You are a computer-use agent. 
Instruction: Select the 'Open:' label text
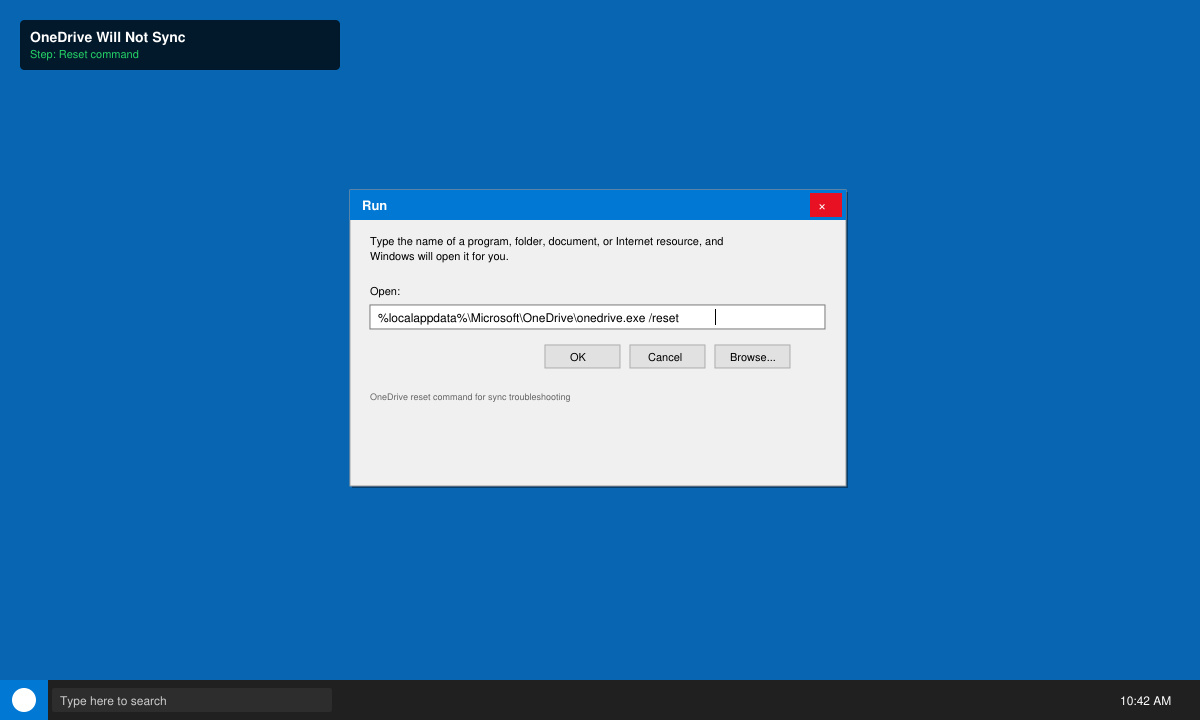point(385,291)
